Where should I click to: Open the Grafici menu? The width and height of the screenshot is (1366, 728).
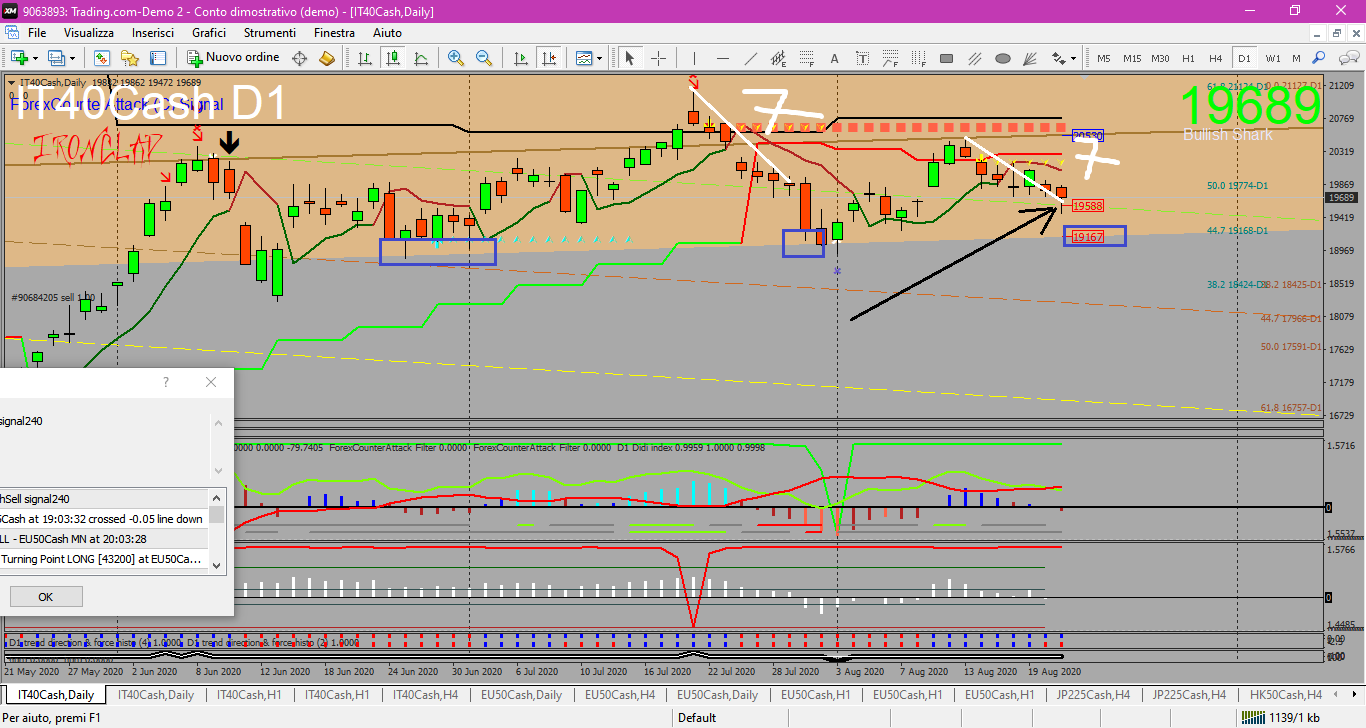(209, 33)
